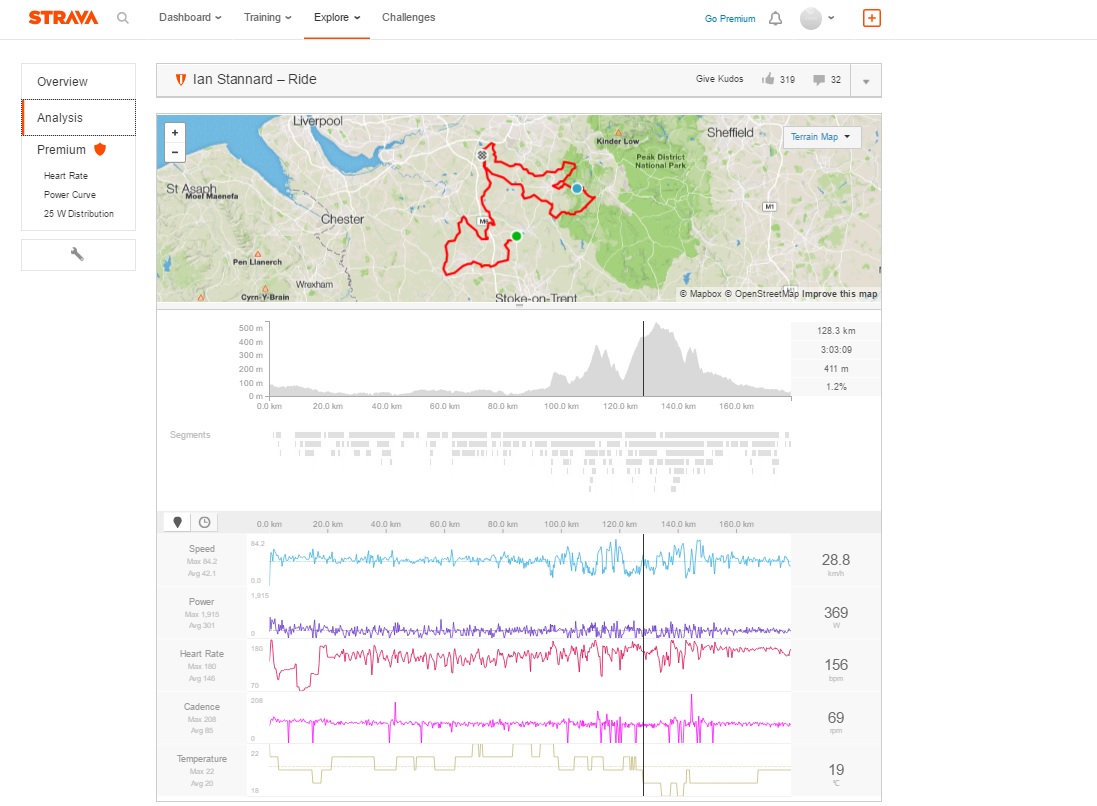The height and width of the screenshot is (806, 1097).
Task: Expand the activity options arrow beside comments
Action: coord(865,81)
